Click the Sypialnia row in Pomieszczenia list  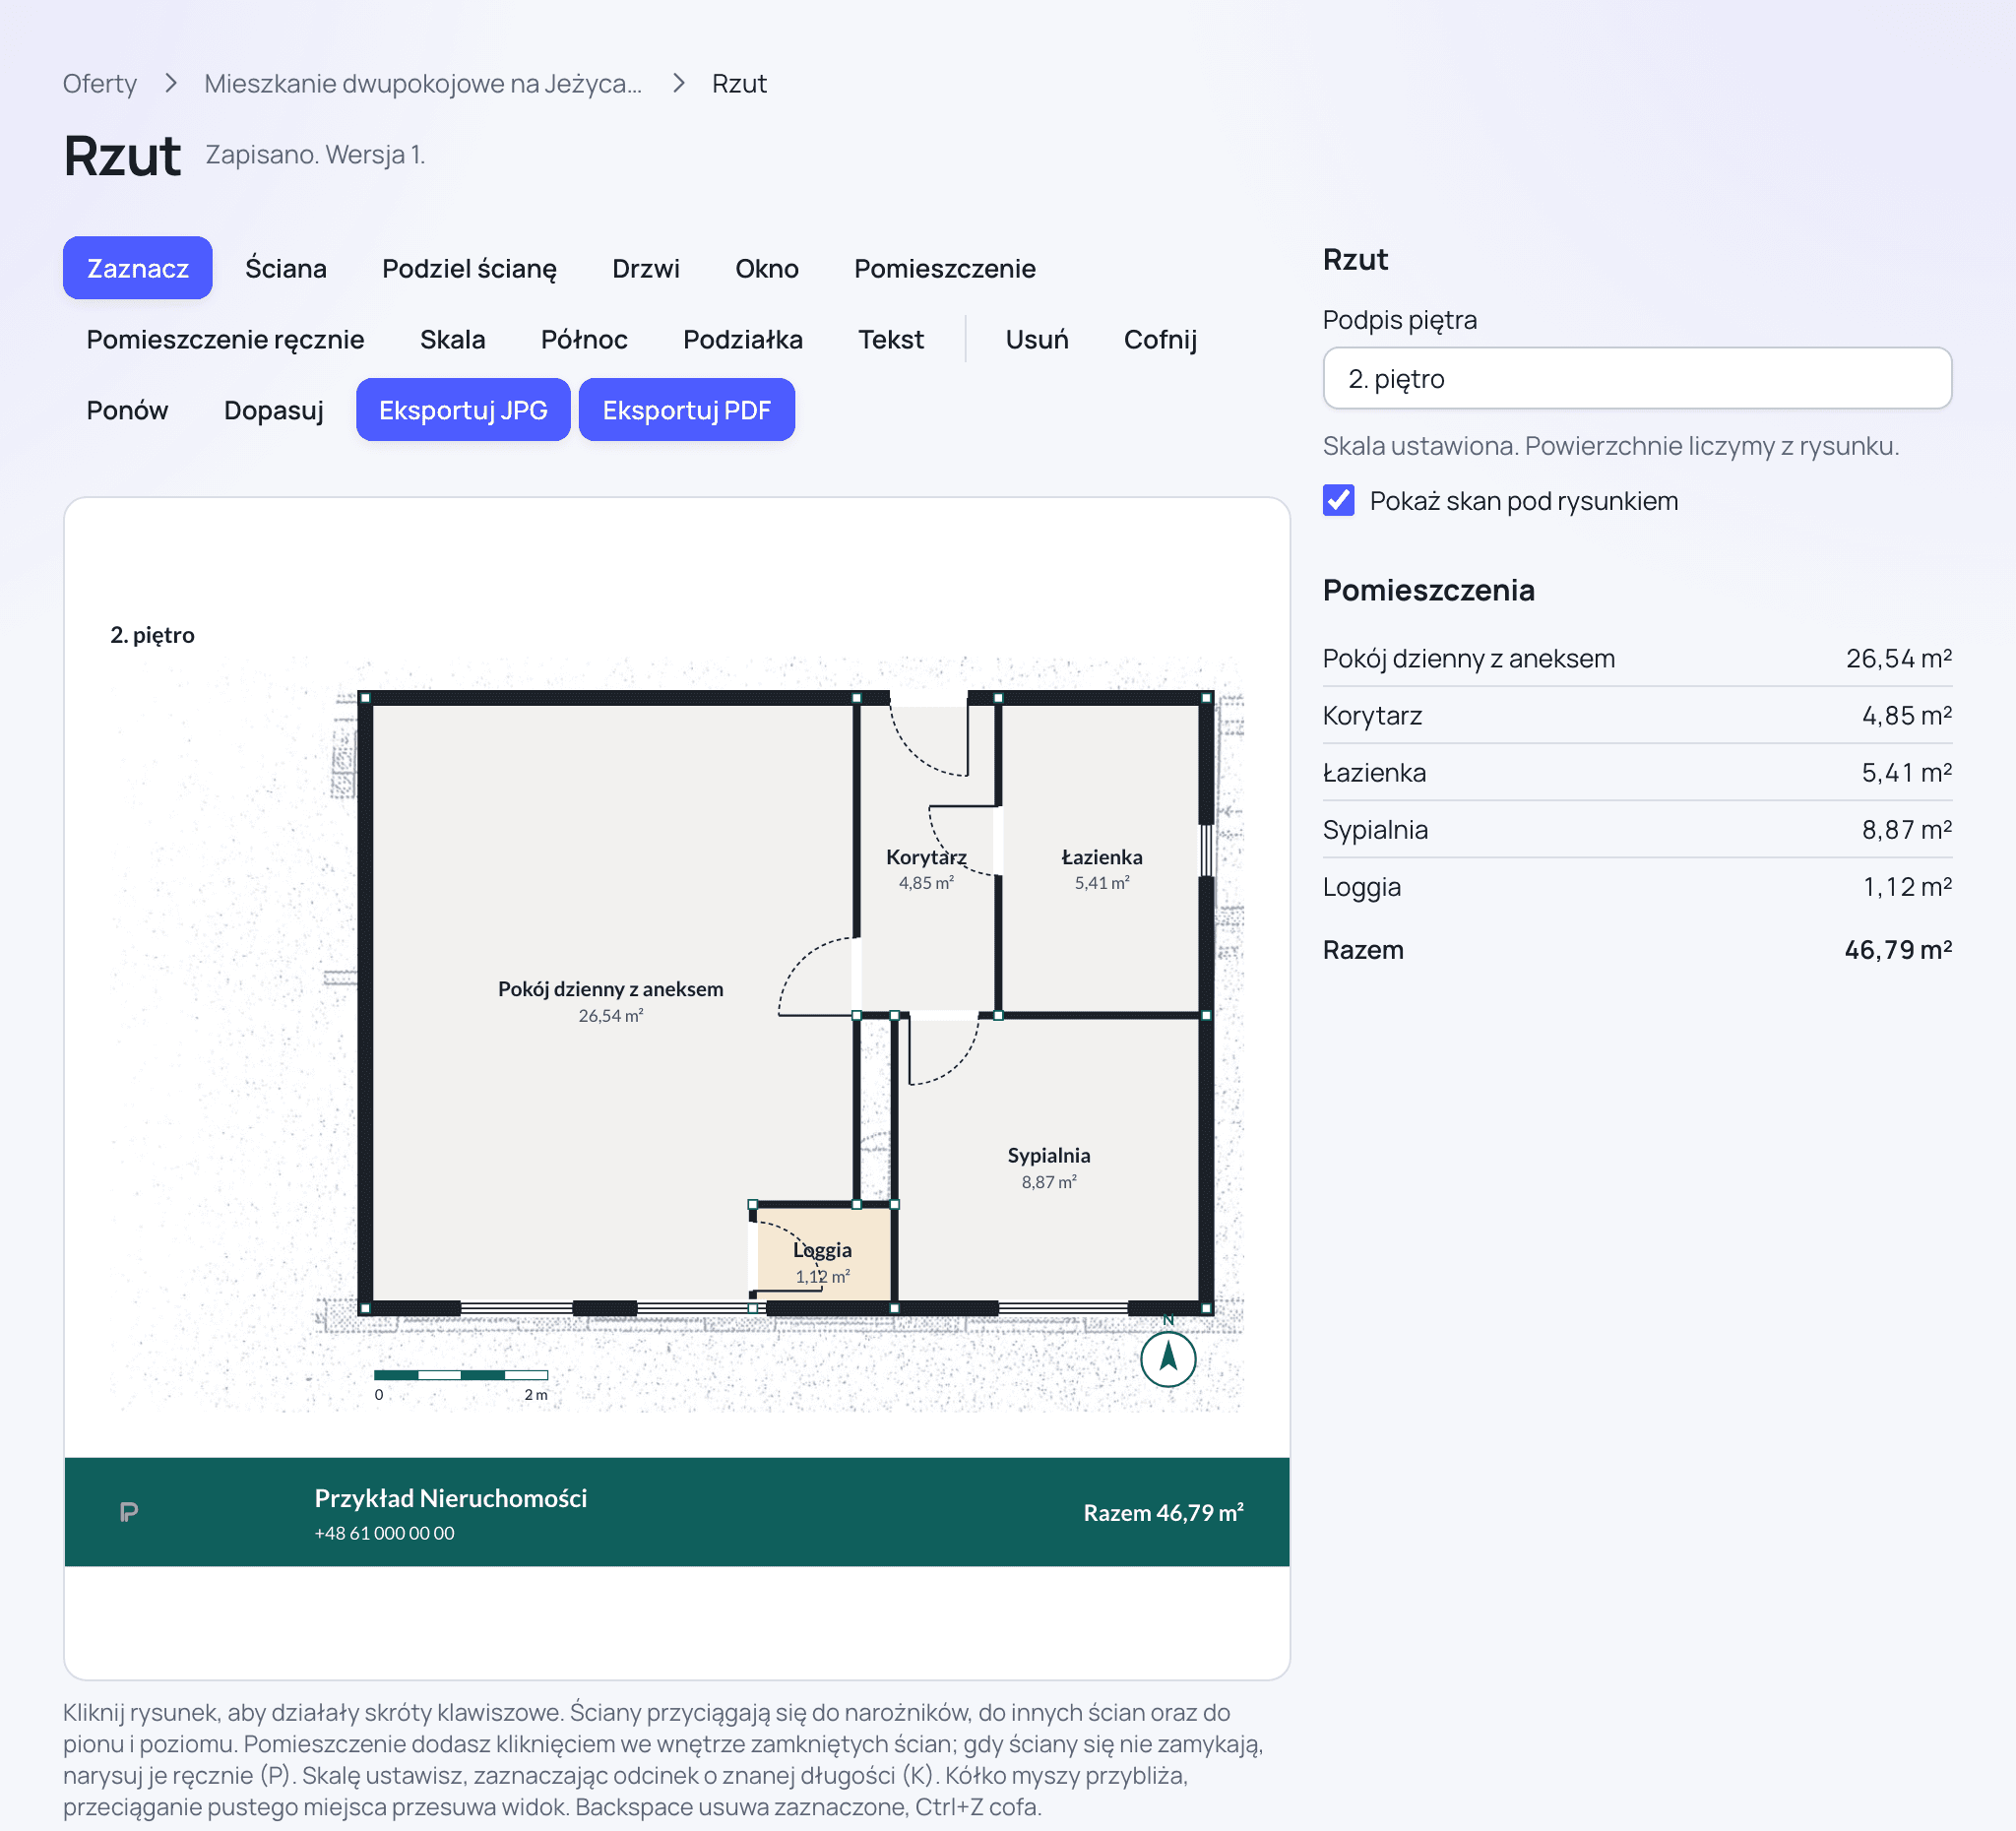click(x=1637, y=829)
